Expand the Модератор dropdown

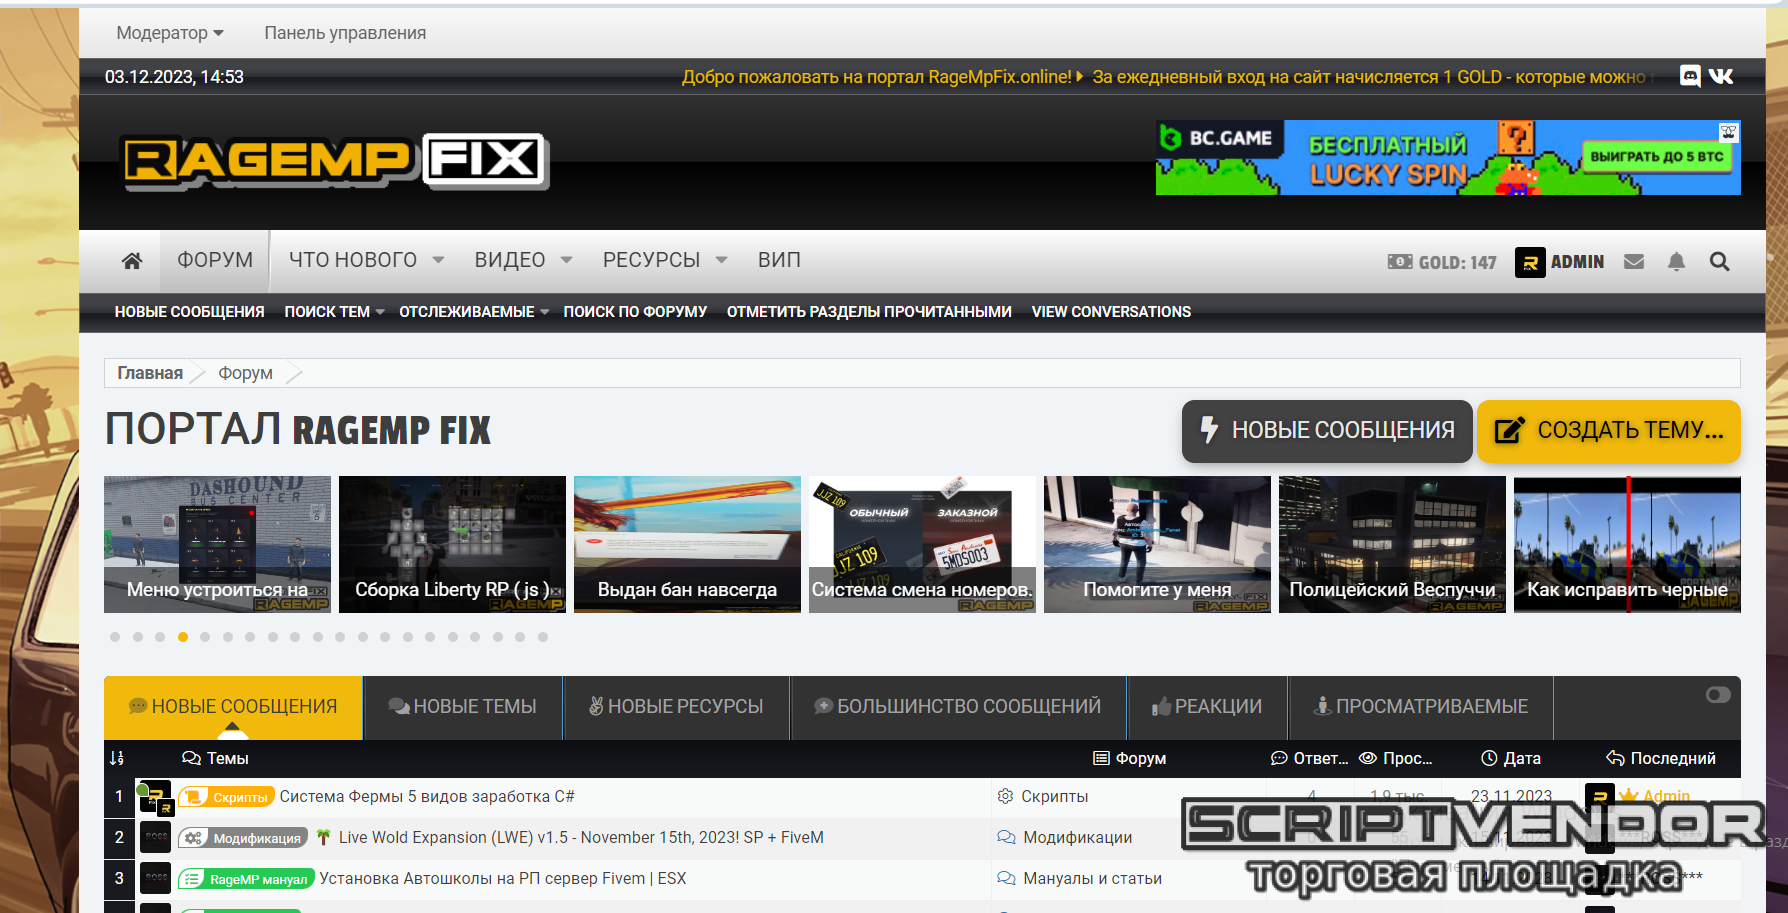pyautogui.click(x=170, y=33)
